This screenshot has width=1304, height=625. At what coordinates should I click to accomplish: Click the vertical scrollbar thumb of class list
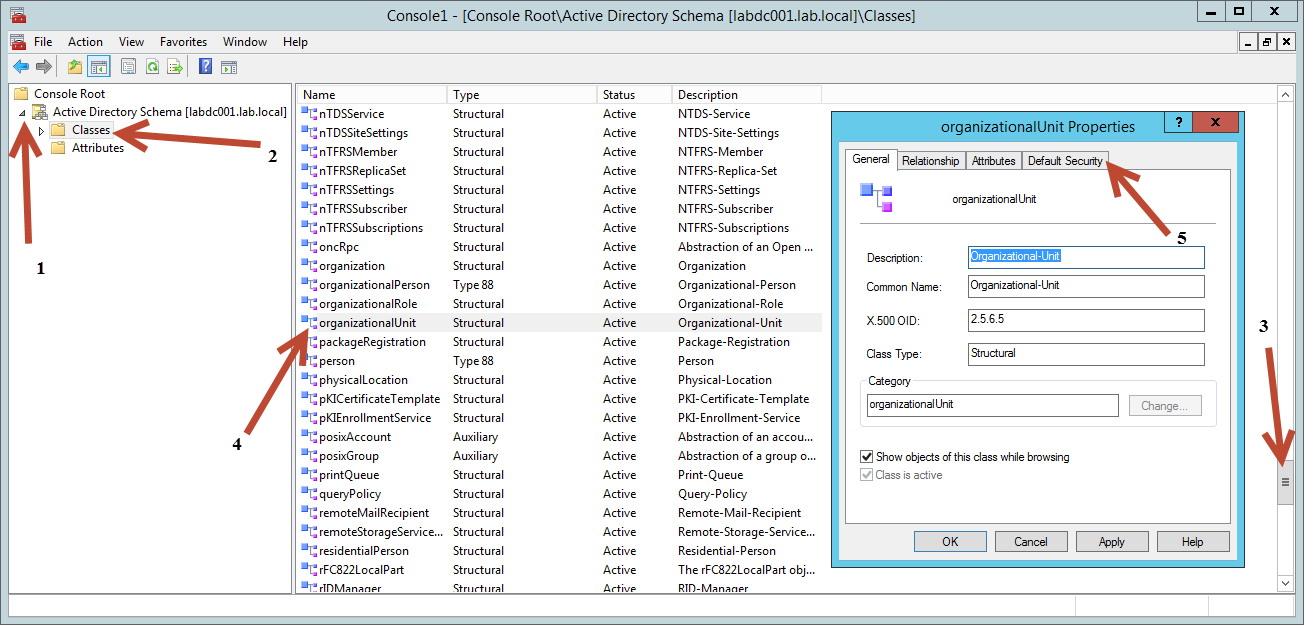(x=1286, y=482)
